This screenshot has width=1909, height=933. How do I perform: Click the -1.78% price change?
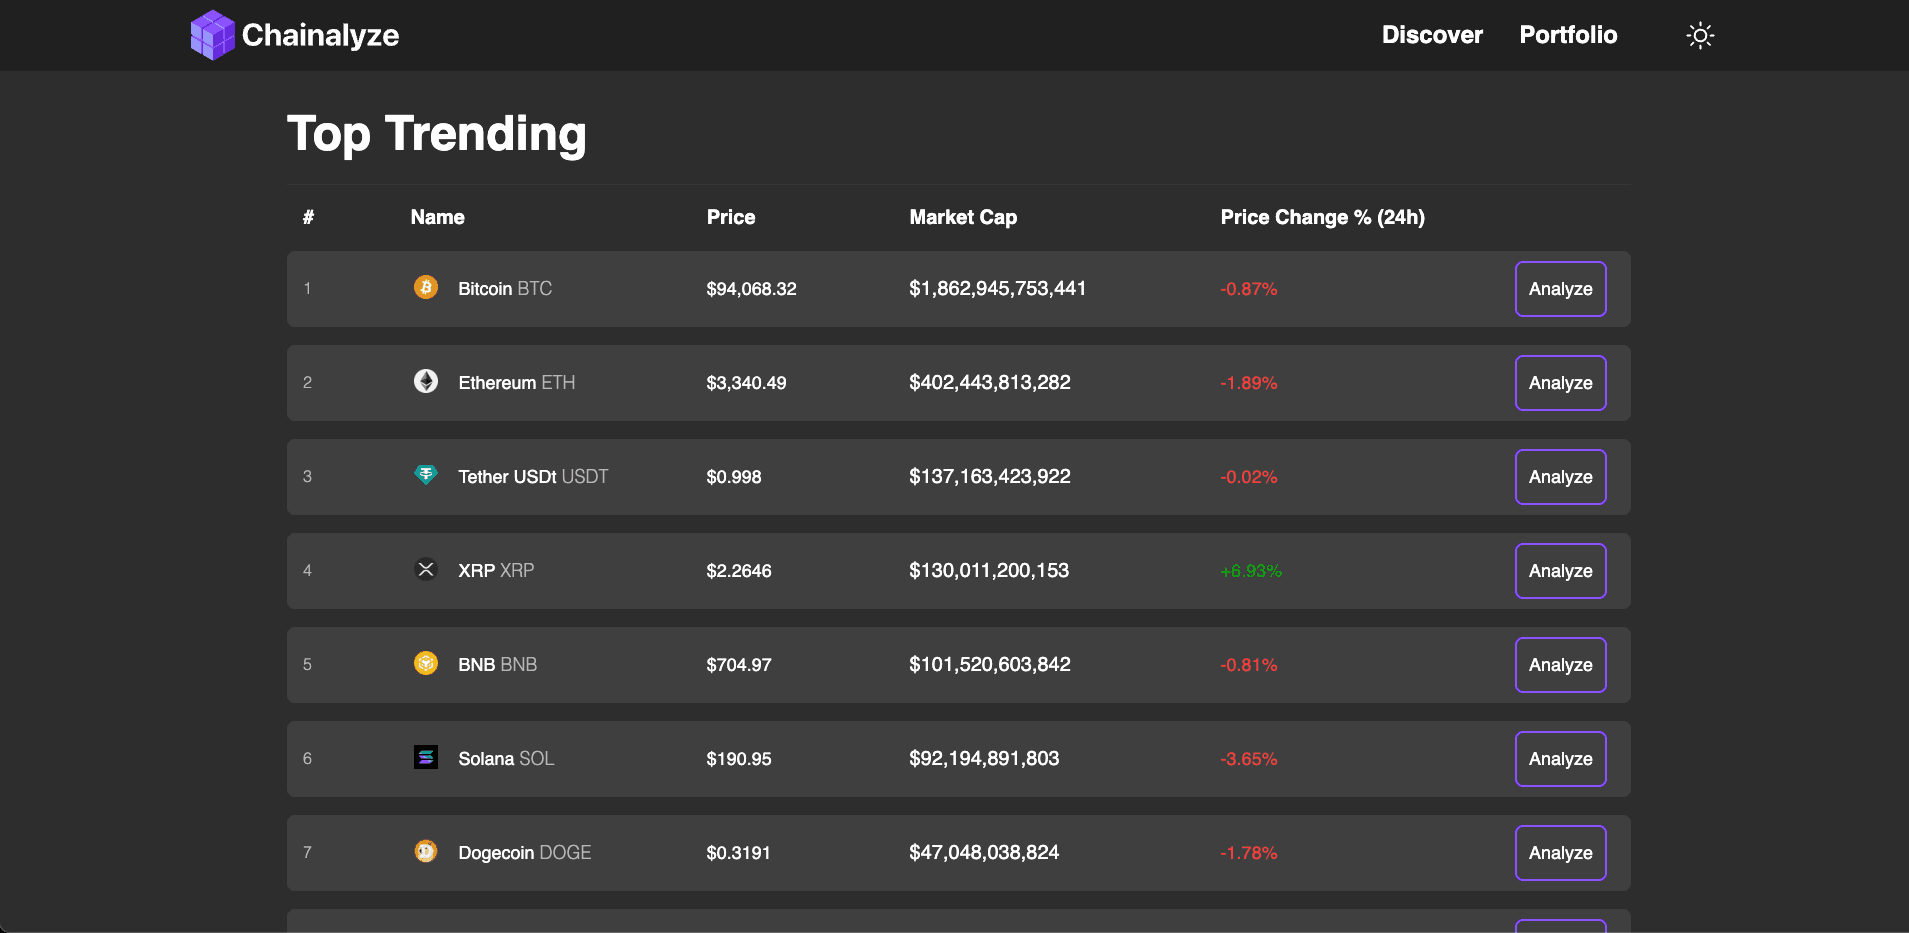tap(1249, 853)
